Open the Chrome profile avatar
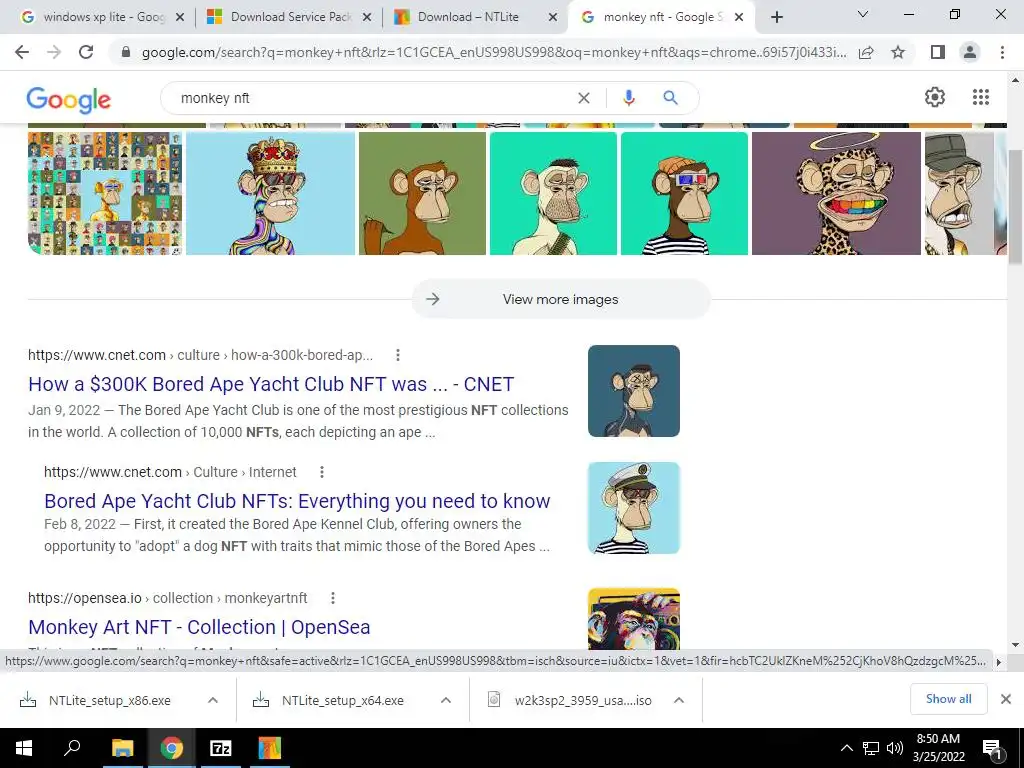The image size is (1024, 768). click(970, 52)
